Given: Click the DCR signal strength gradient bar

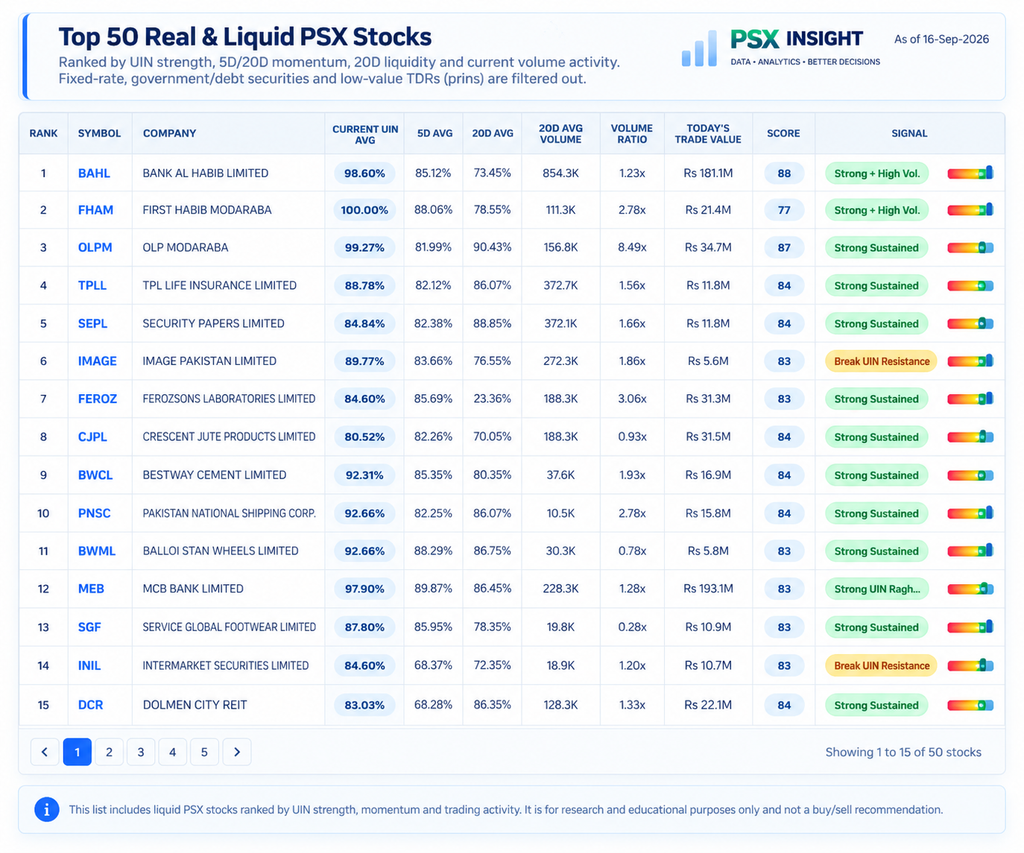Looking at the screenshot, I should [970, 705].
